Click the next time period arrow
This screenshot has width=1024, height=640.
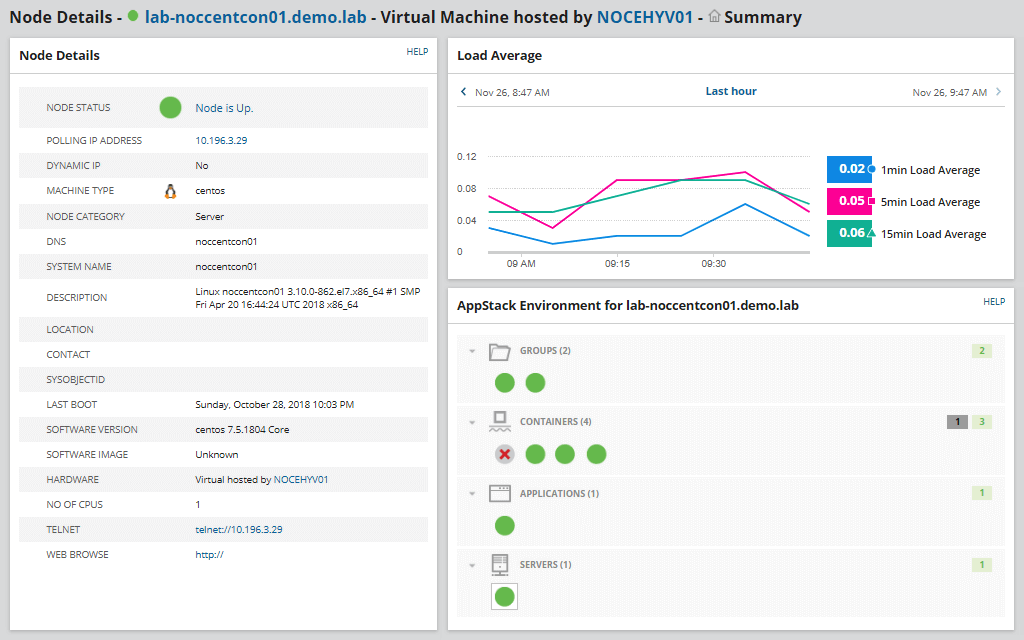pos(997,91)
